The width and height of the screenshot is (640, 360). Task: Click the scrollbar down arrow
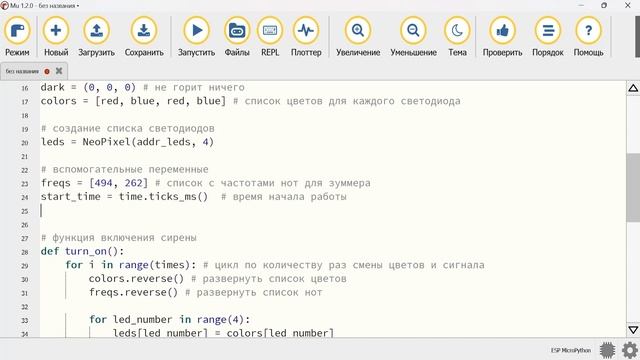pyautogui.click(x=633, y=329)
